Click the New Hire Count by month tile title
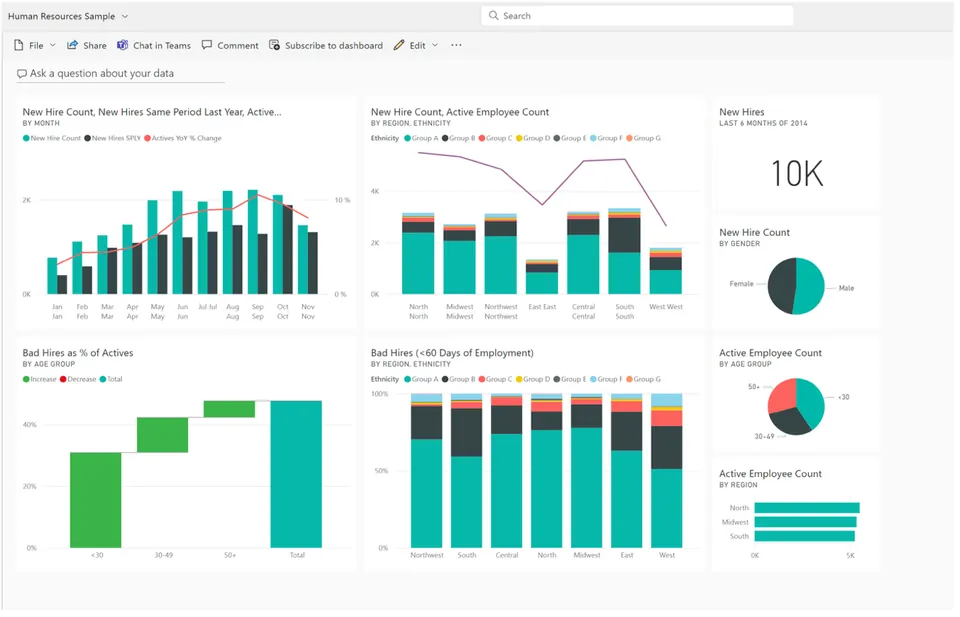This screenshot has width=960, height=617. point(152,112)
